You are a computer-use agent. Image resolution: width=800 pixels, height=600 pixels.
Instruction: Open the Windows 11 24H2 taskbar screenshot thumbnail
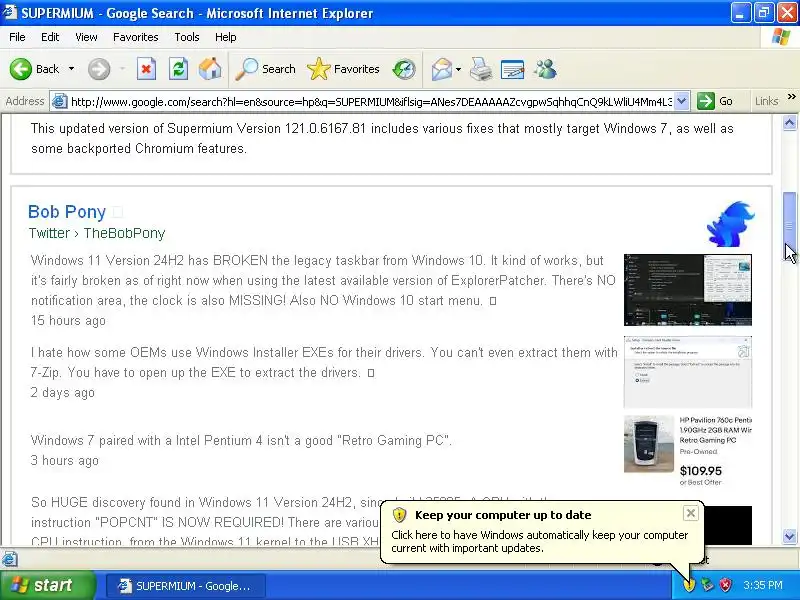(x=688, y=290)
